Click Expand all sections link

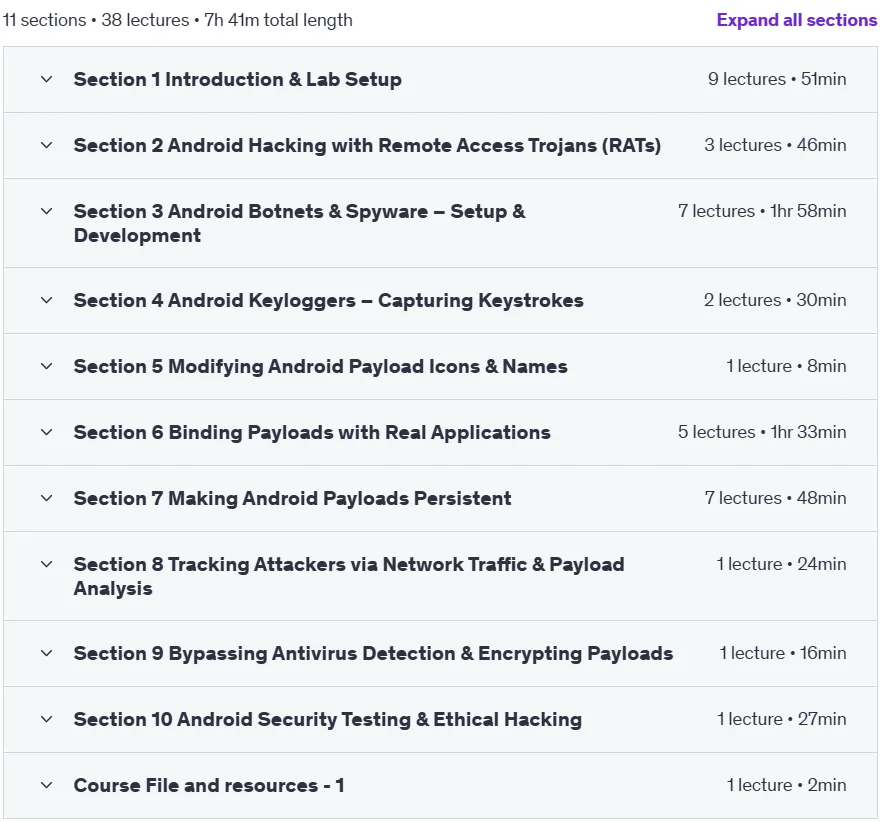point(796,20)
